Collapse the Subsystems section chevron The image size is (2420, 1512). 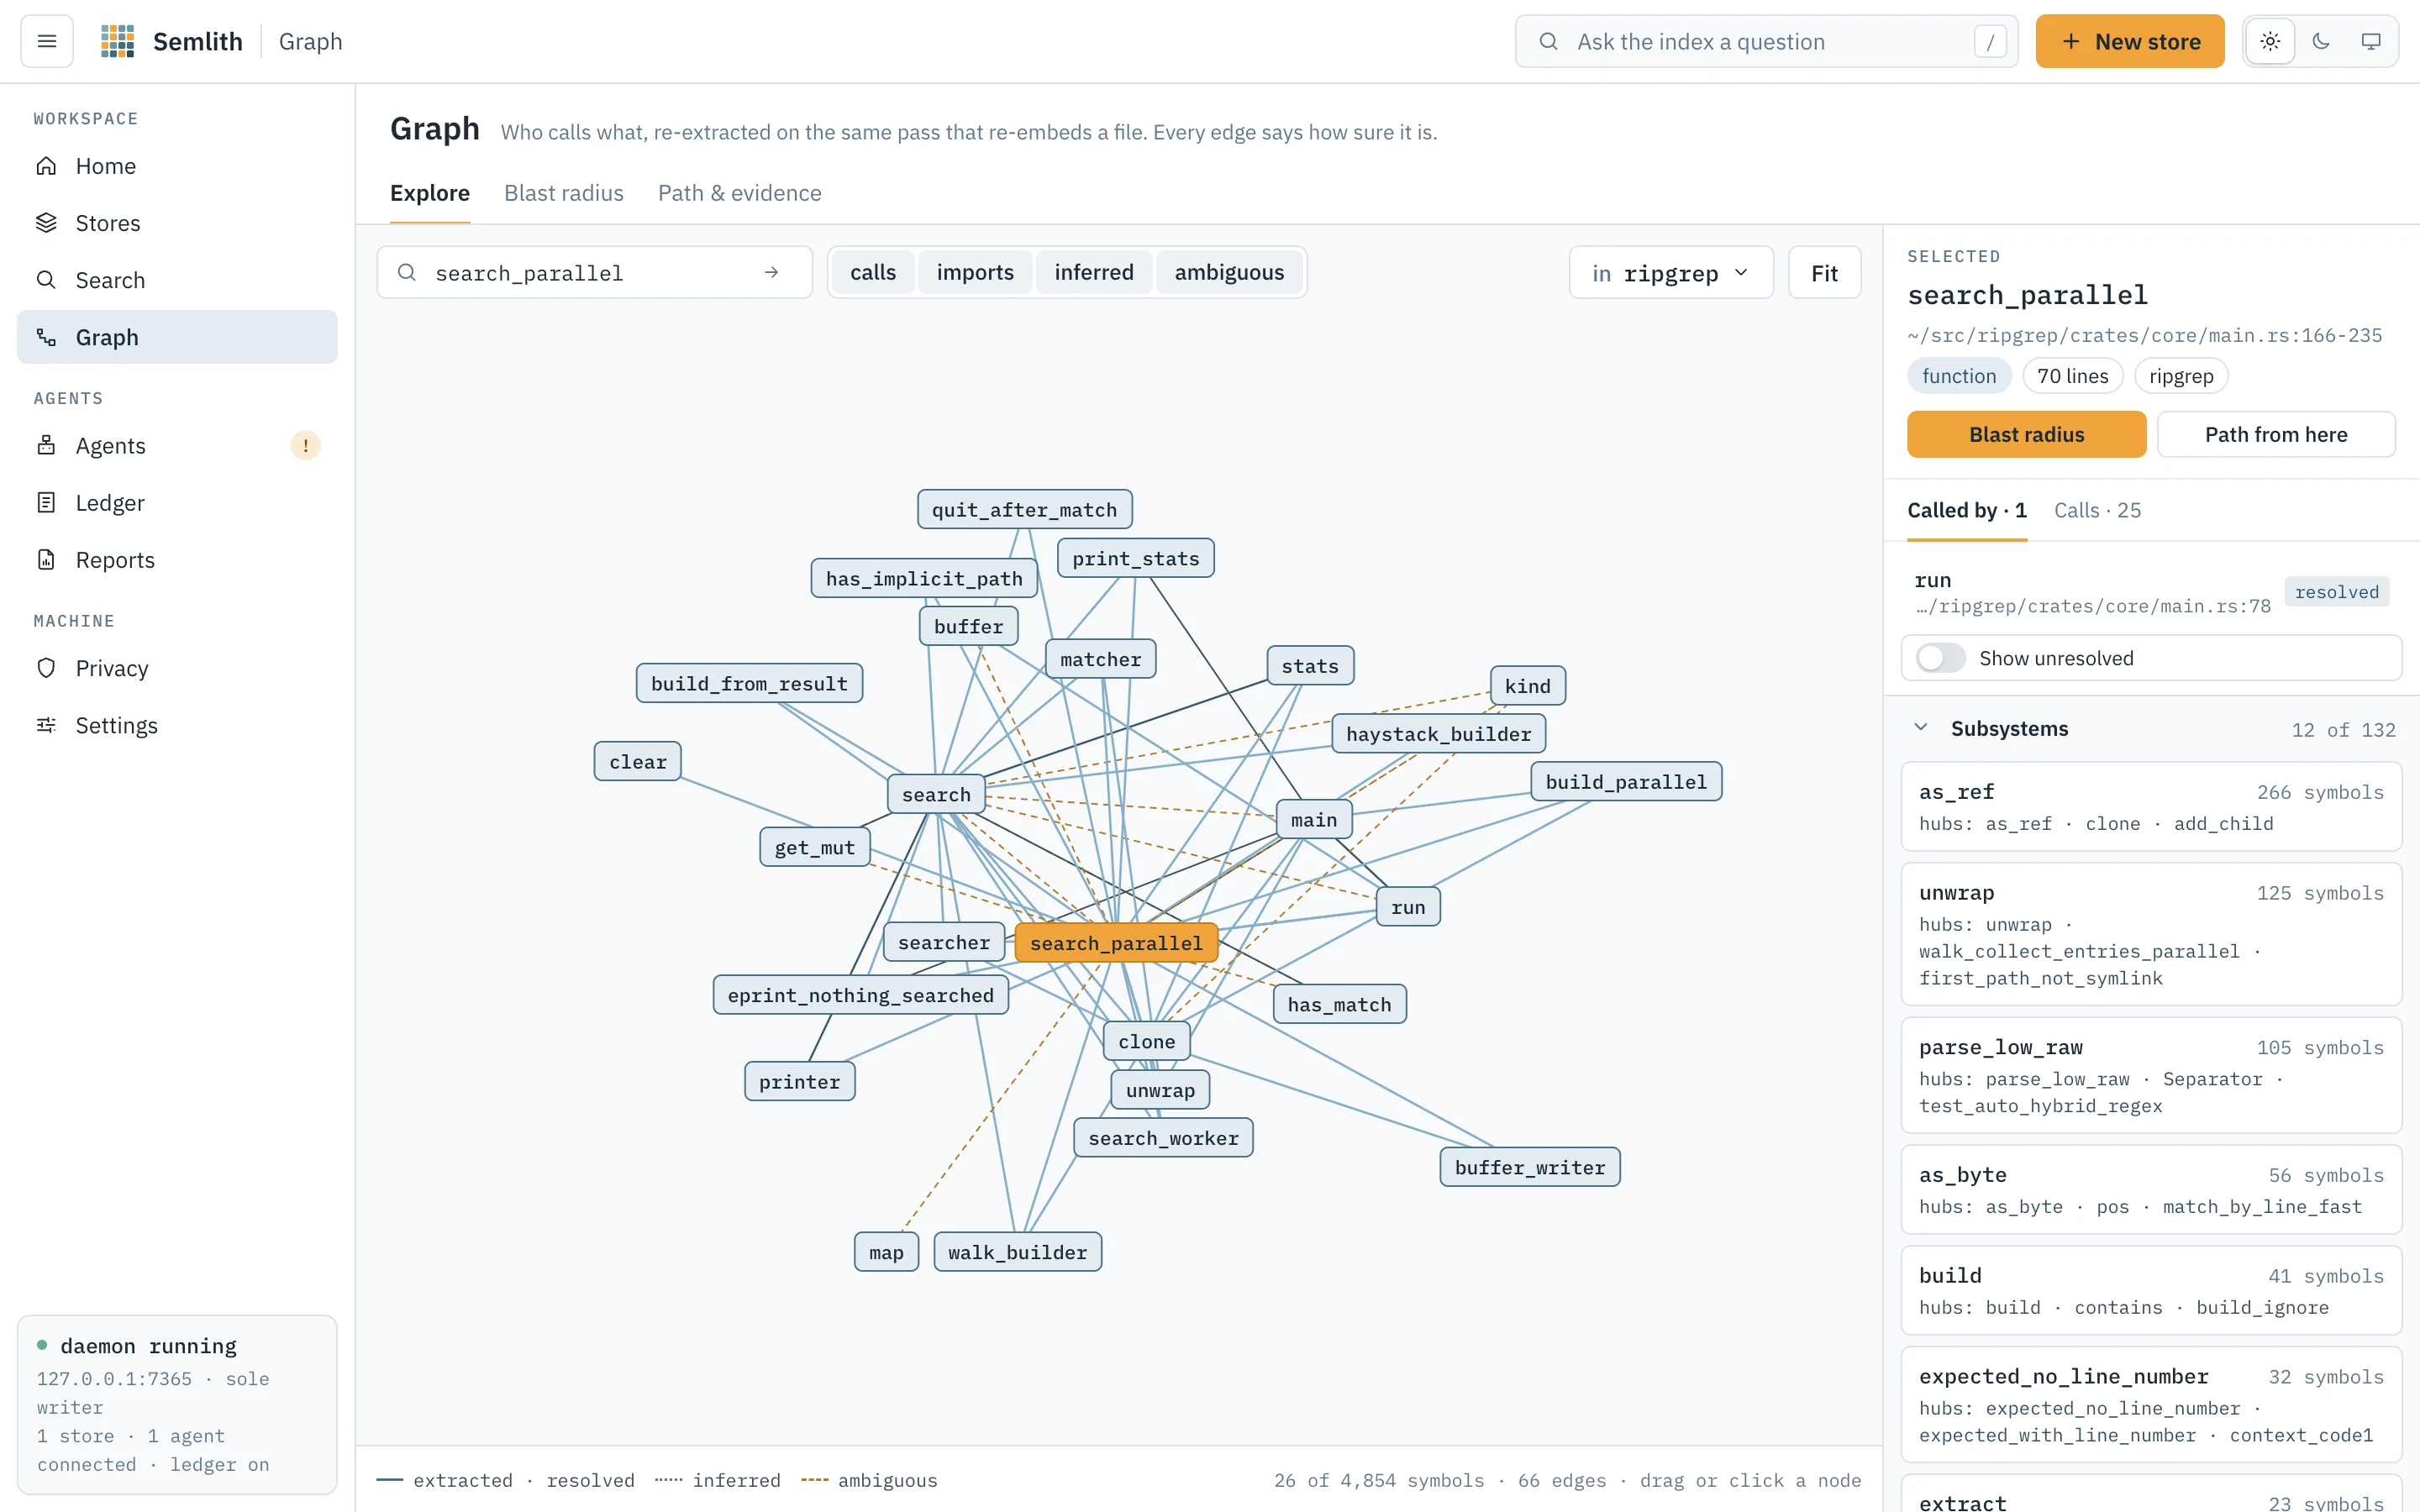pos(1920,728)
